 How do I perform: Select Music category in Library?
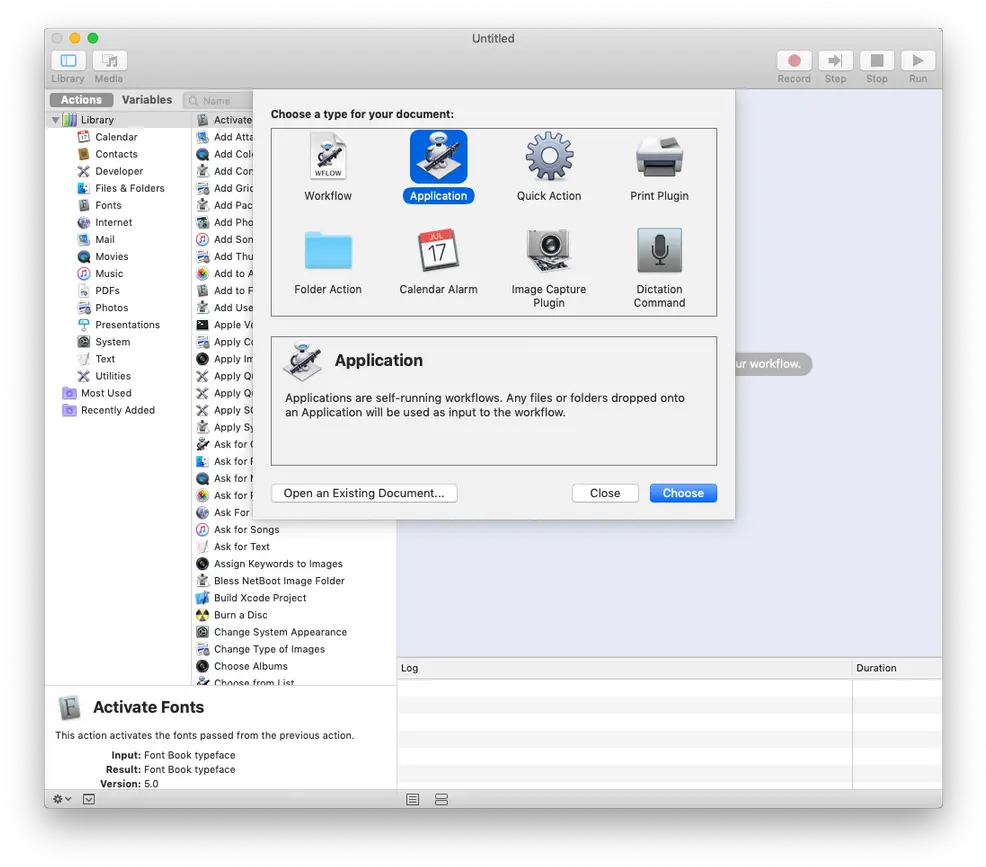click(x=109, y=273)
